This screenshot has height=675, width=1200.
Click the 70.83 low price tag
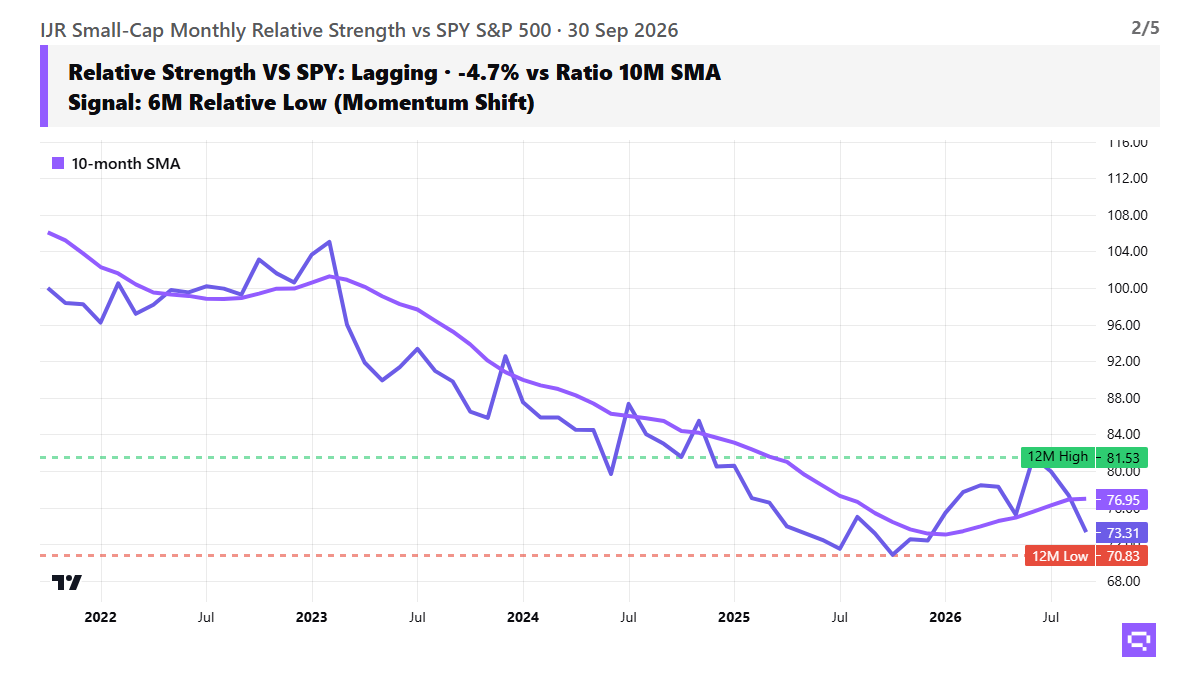click(x=1124, y=556)
